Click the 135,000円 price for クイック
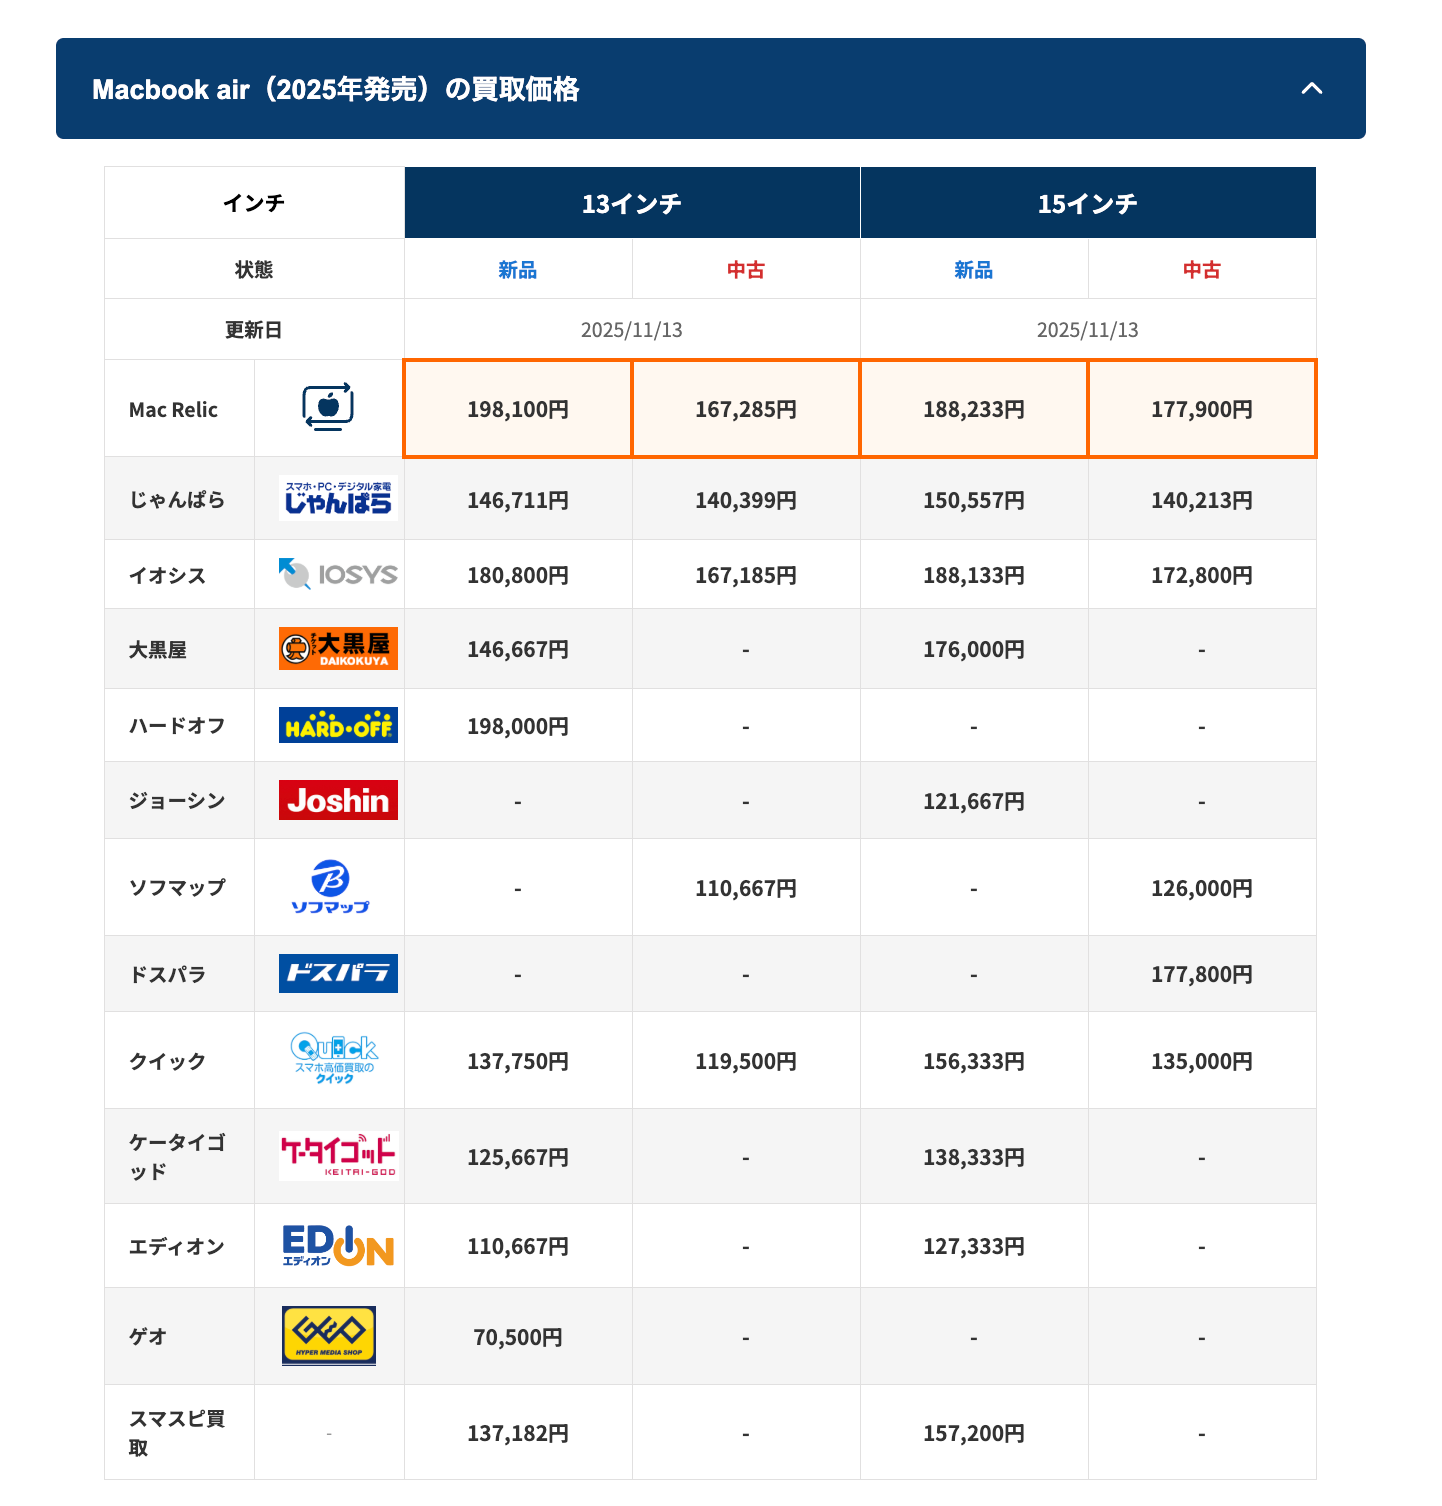This screenshot has height=1506, width=1442. coord(1202,1061)
